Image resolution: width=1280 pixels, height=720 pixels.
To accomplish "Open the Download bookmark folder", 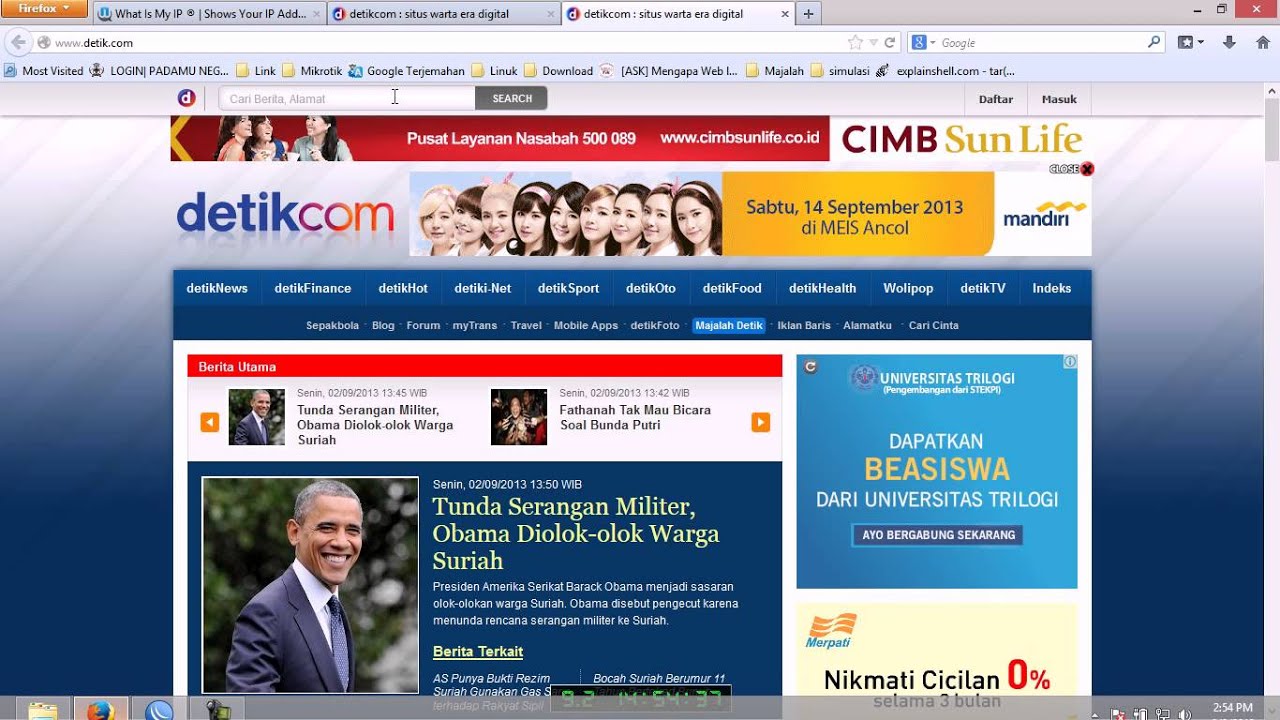I will 558,71.
